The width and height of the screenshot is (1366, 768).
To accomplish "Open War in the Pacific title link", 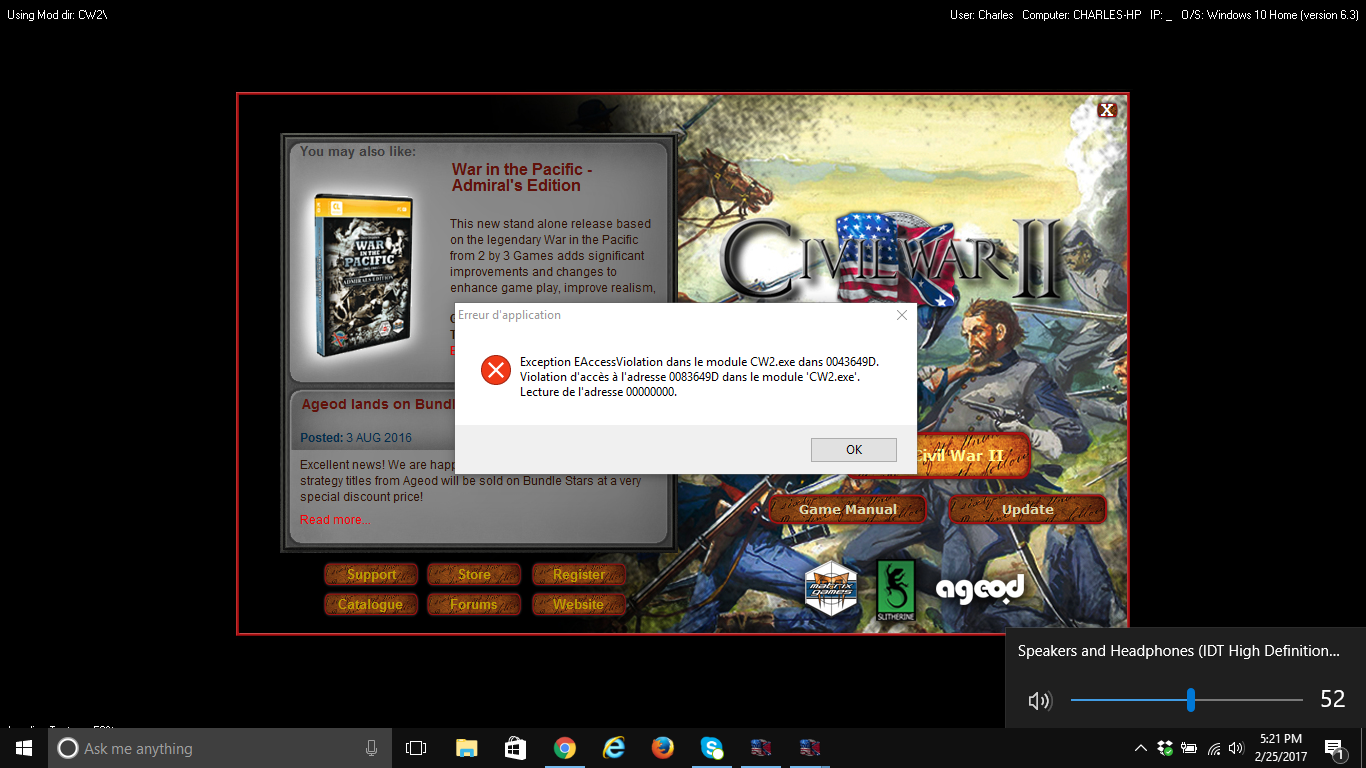I will pyautogui.click(x=522, y=177).
